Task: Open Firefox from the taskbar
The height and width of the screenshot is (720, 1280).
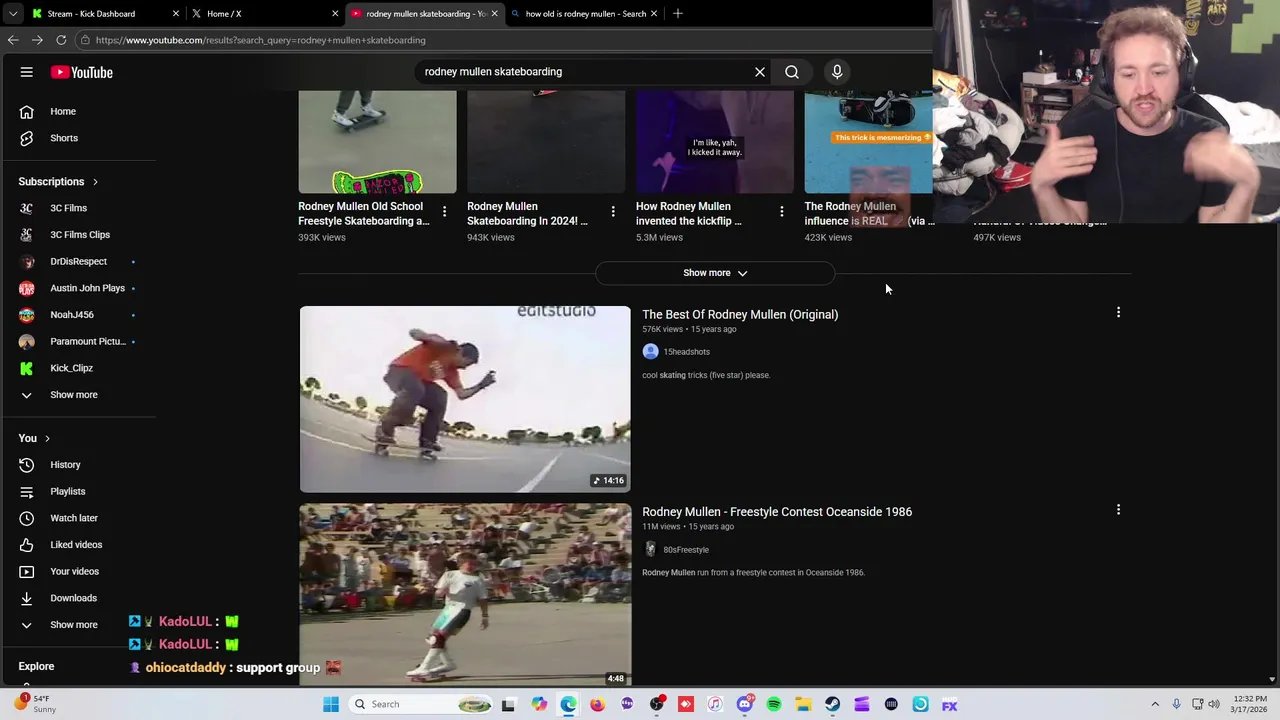Action: pos(597,704)
